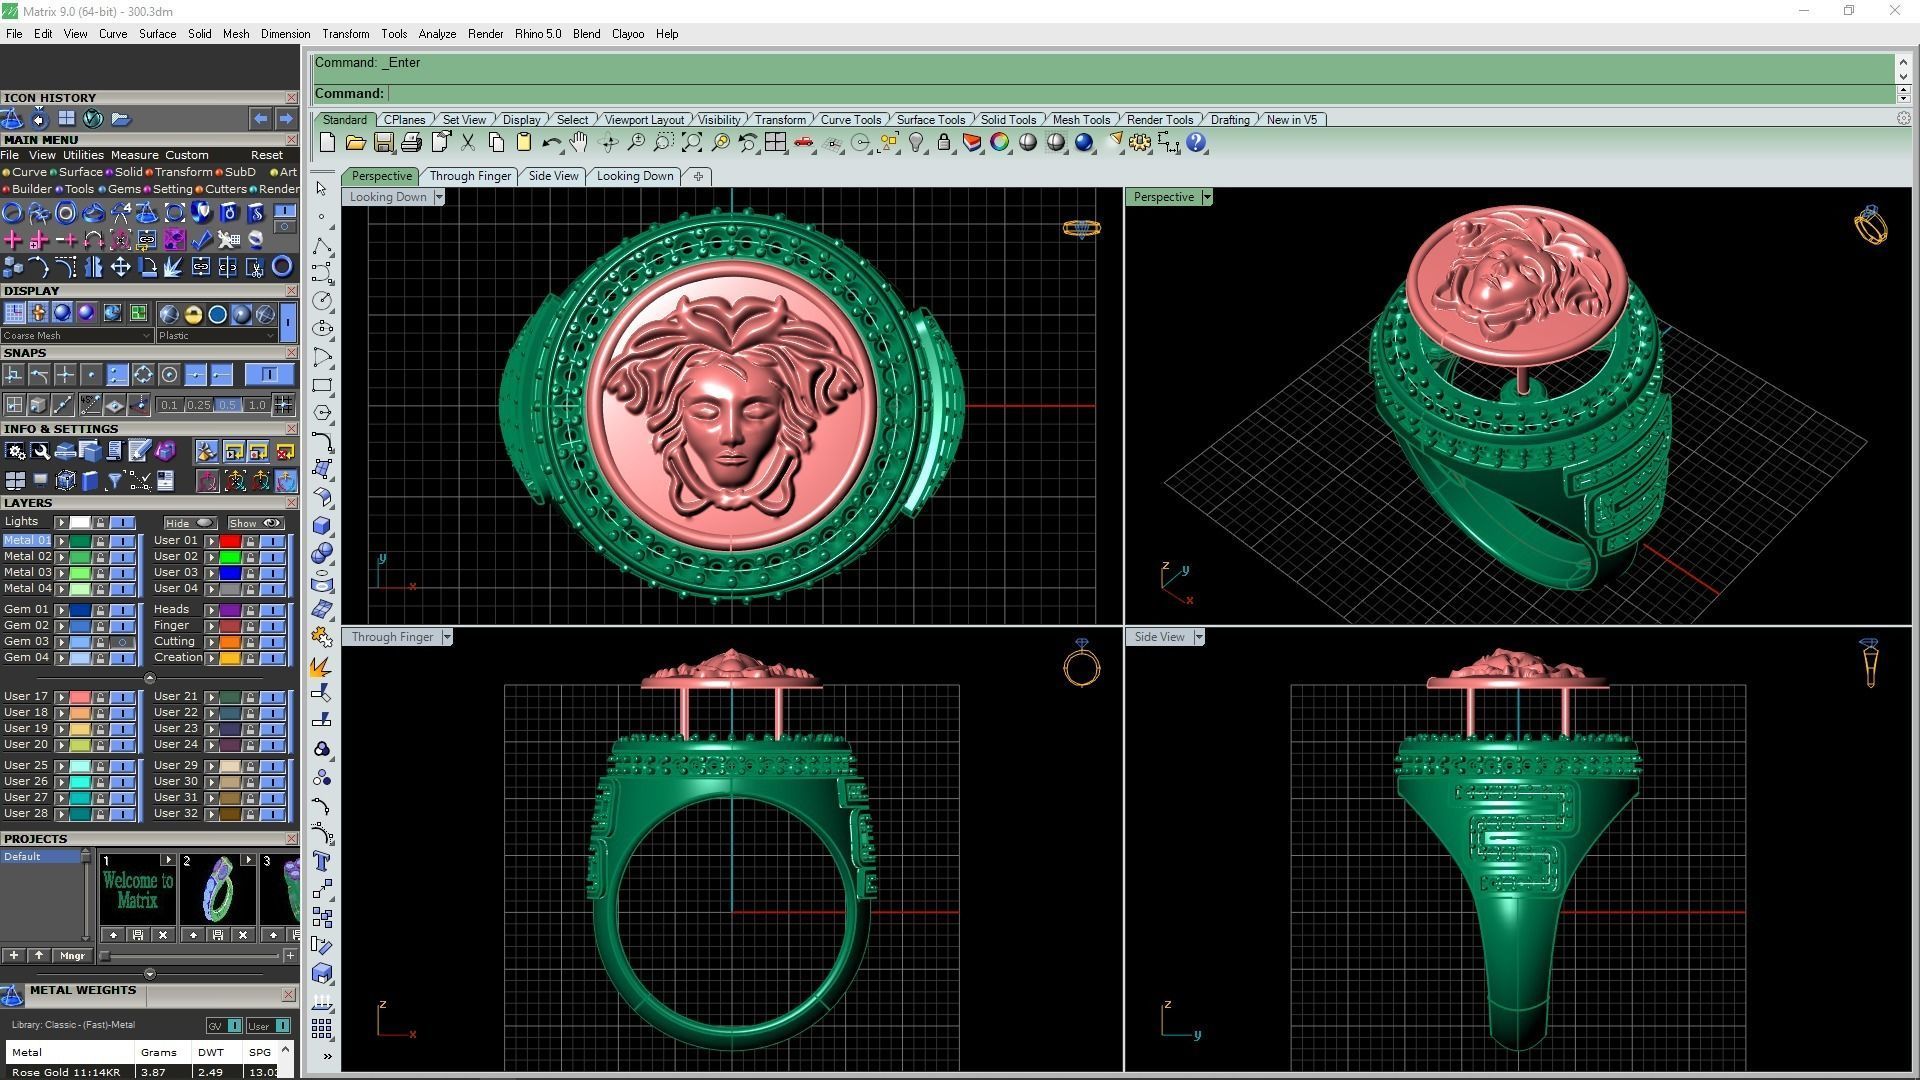Screen dimensions: 1920x1080
Task: Click the blue checkmark tool icon
Action: pyautogui.click(x=201, y=240)
